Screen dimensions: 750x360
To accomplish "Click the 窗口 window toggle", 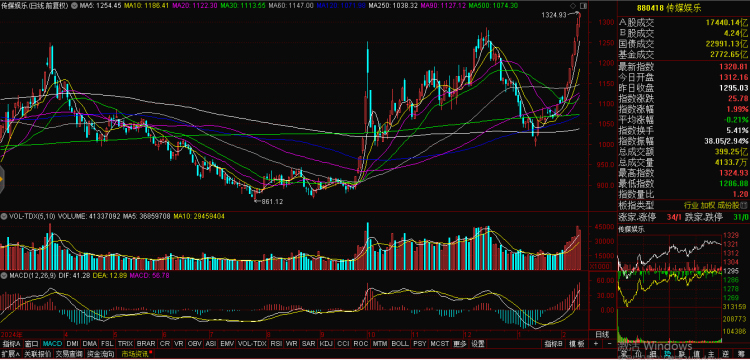I will pyautogui.click(x=31, y=343).
